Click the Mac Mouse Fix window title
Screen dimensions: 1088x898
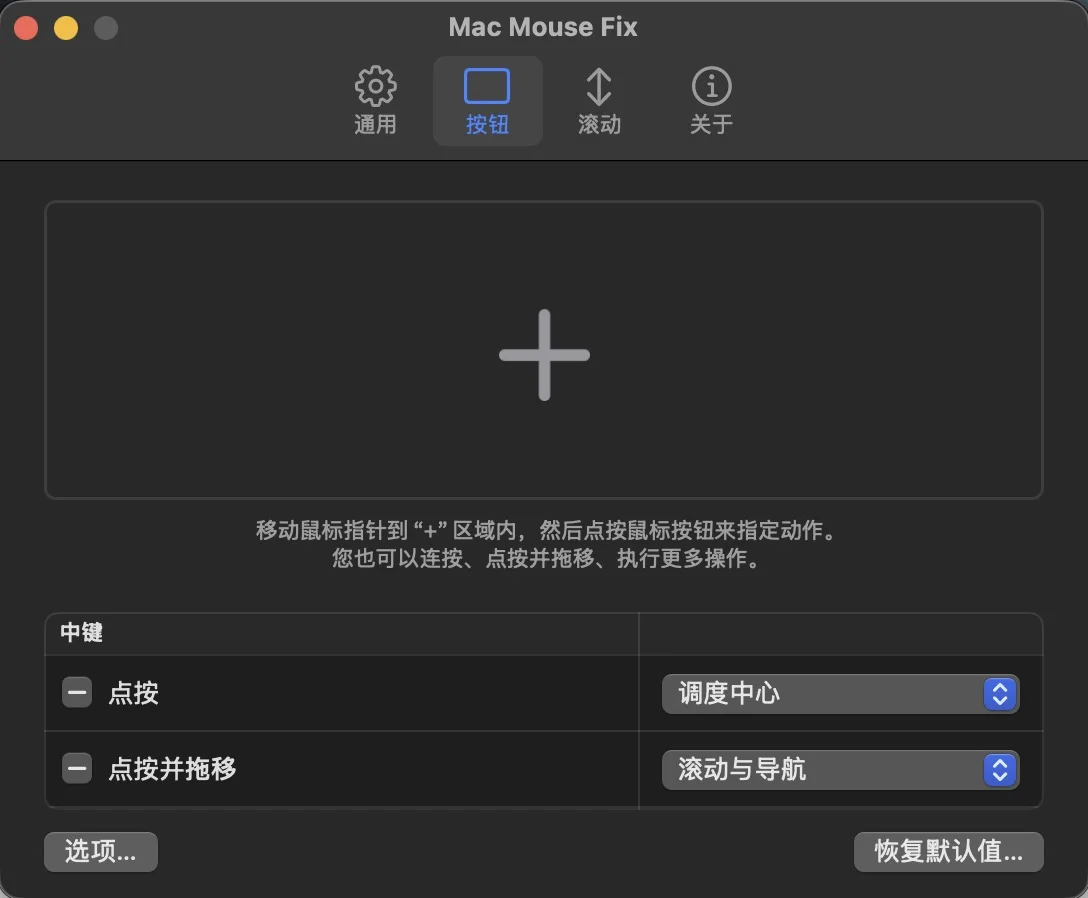pos(543,27)
